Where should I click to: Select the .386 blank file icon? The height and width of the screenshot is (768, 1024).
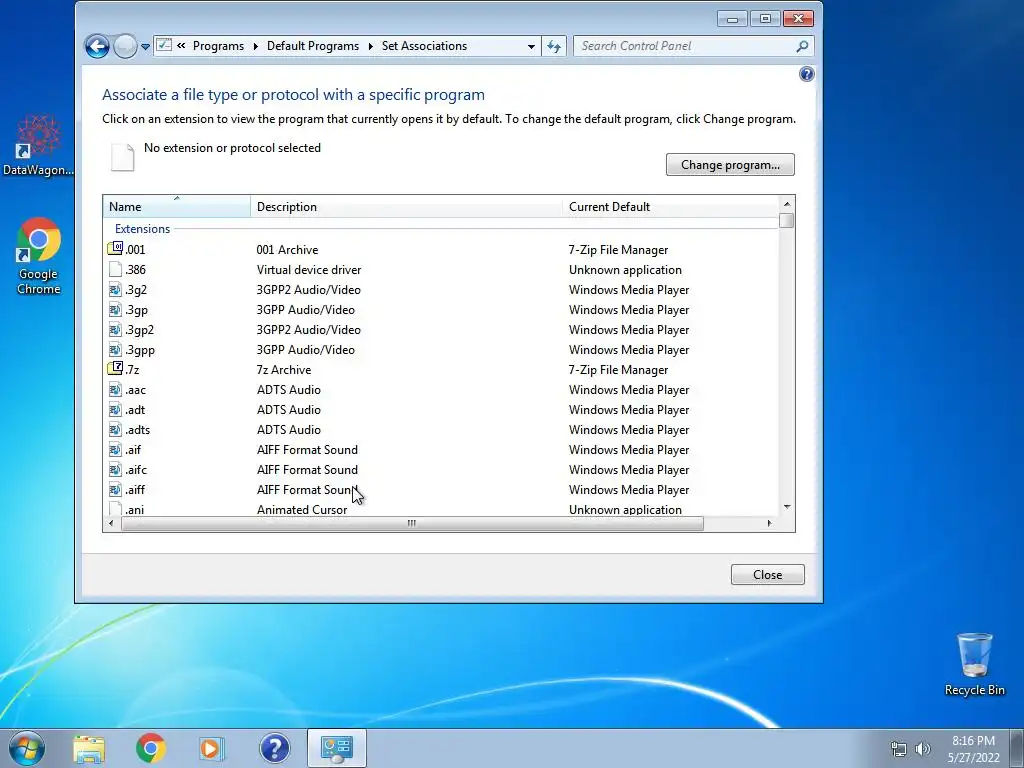point(116,269)
